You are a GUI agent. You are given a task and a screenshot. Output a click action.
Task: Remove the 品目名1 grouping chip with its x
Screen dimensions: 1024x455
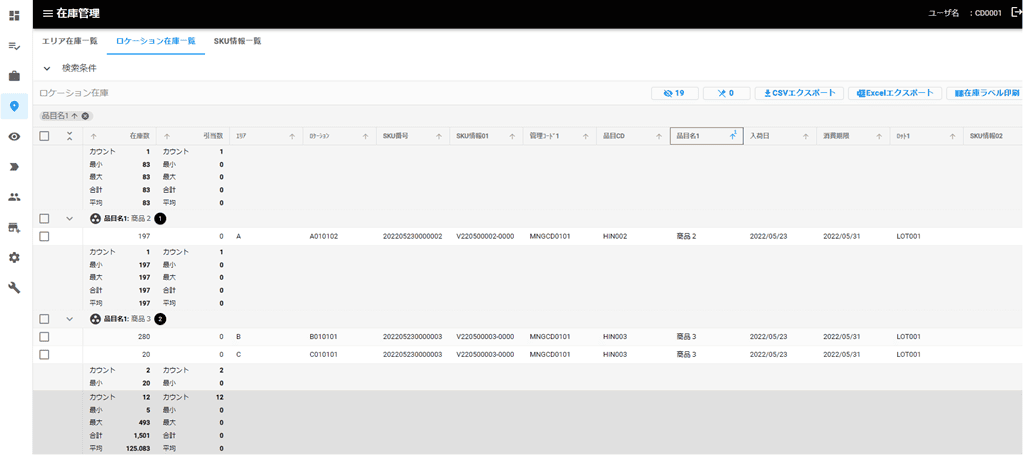(86, 116)
